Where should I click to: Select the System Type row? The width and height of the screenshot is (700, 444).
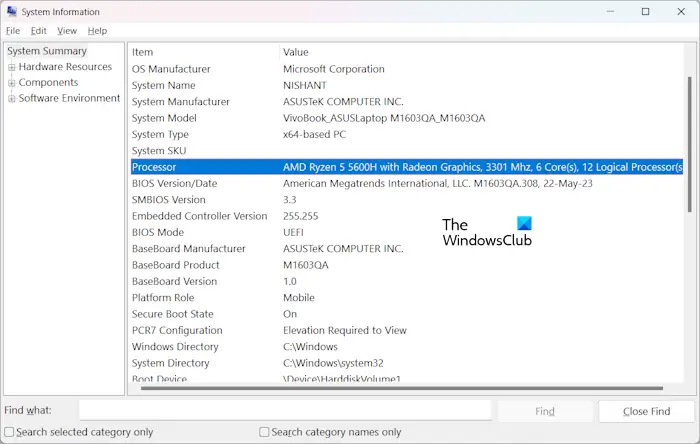pyautogui.click(x=407, y=134)
